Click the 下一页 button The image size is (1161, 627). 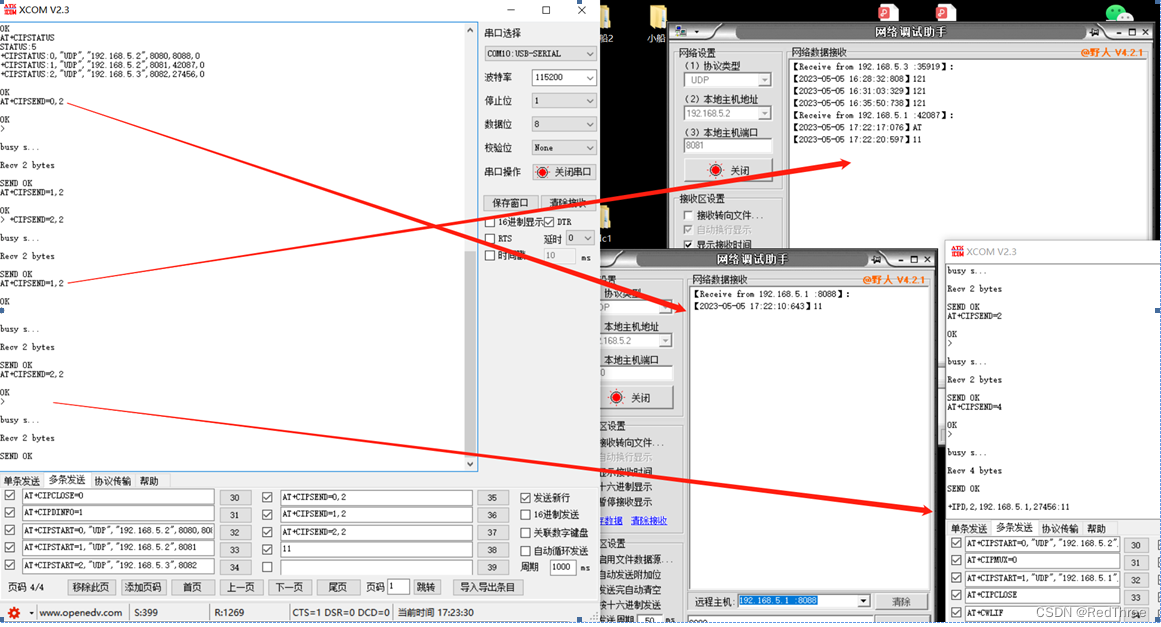[x=289, y=587]
